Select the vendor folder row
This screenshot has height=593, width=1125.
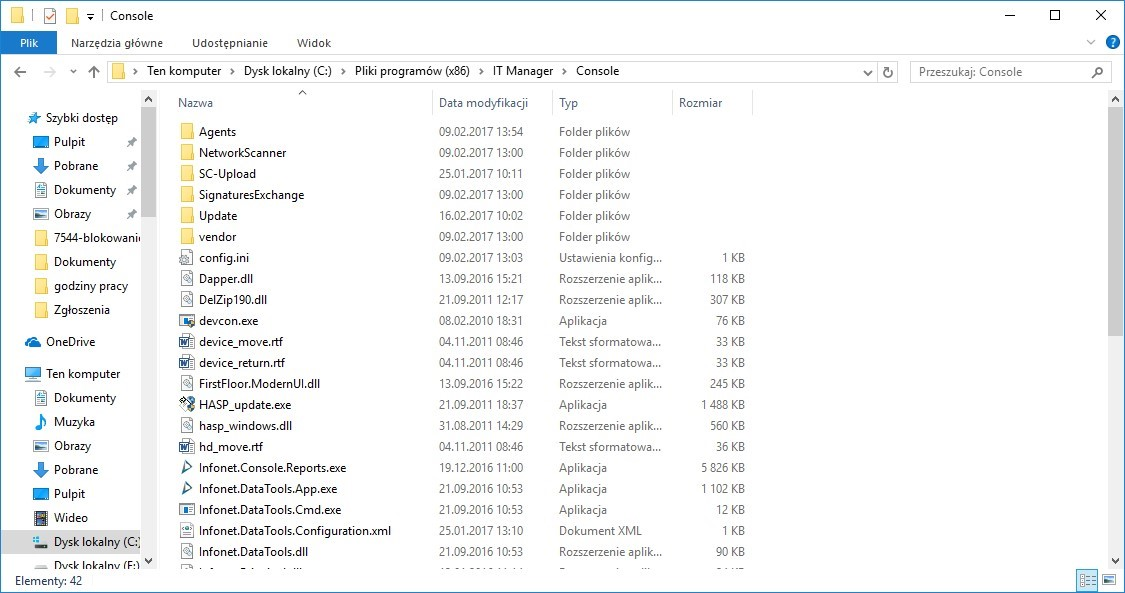(462, 237)
